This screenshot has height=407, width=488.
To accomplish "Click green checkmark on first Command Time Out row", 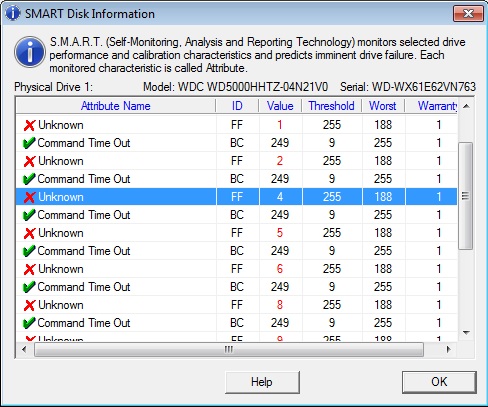I will pyautogui.click(x=29, y=143).
